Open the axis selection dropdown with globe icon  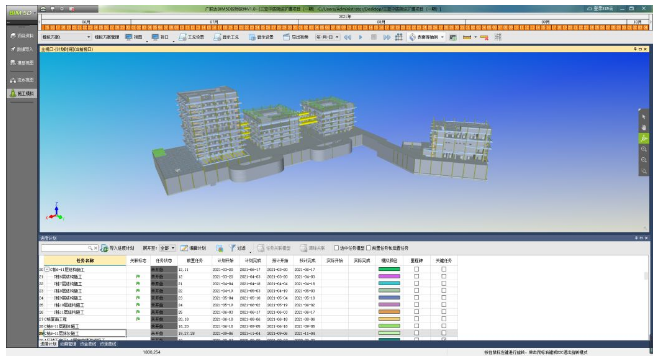pos(426,37)
